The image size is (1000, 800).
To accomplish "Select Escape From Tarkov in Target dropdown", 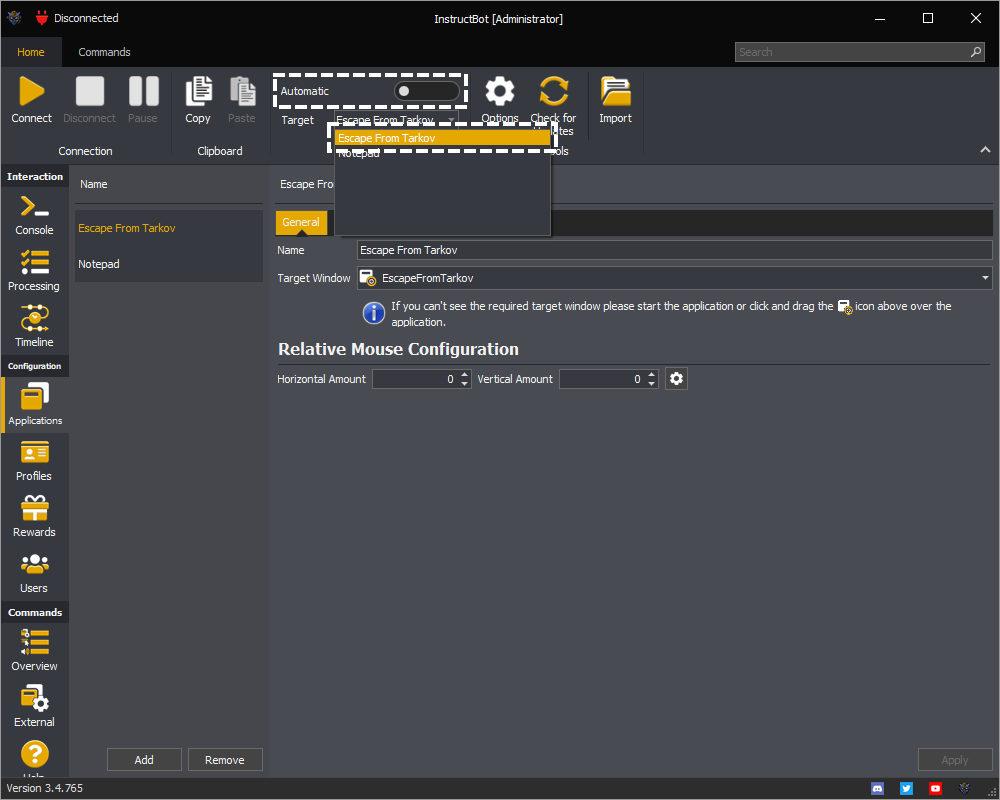I will (x=442, y=138).
